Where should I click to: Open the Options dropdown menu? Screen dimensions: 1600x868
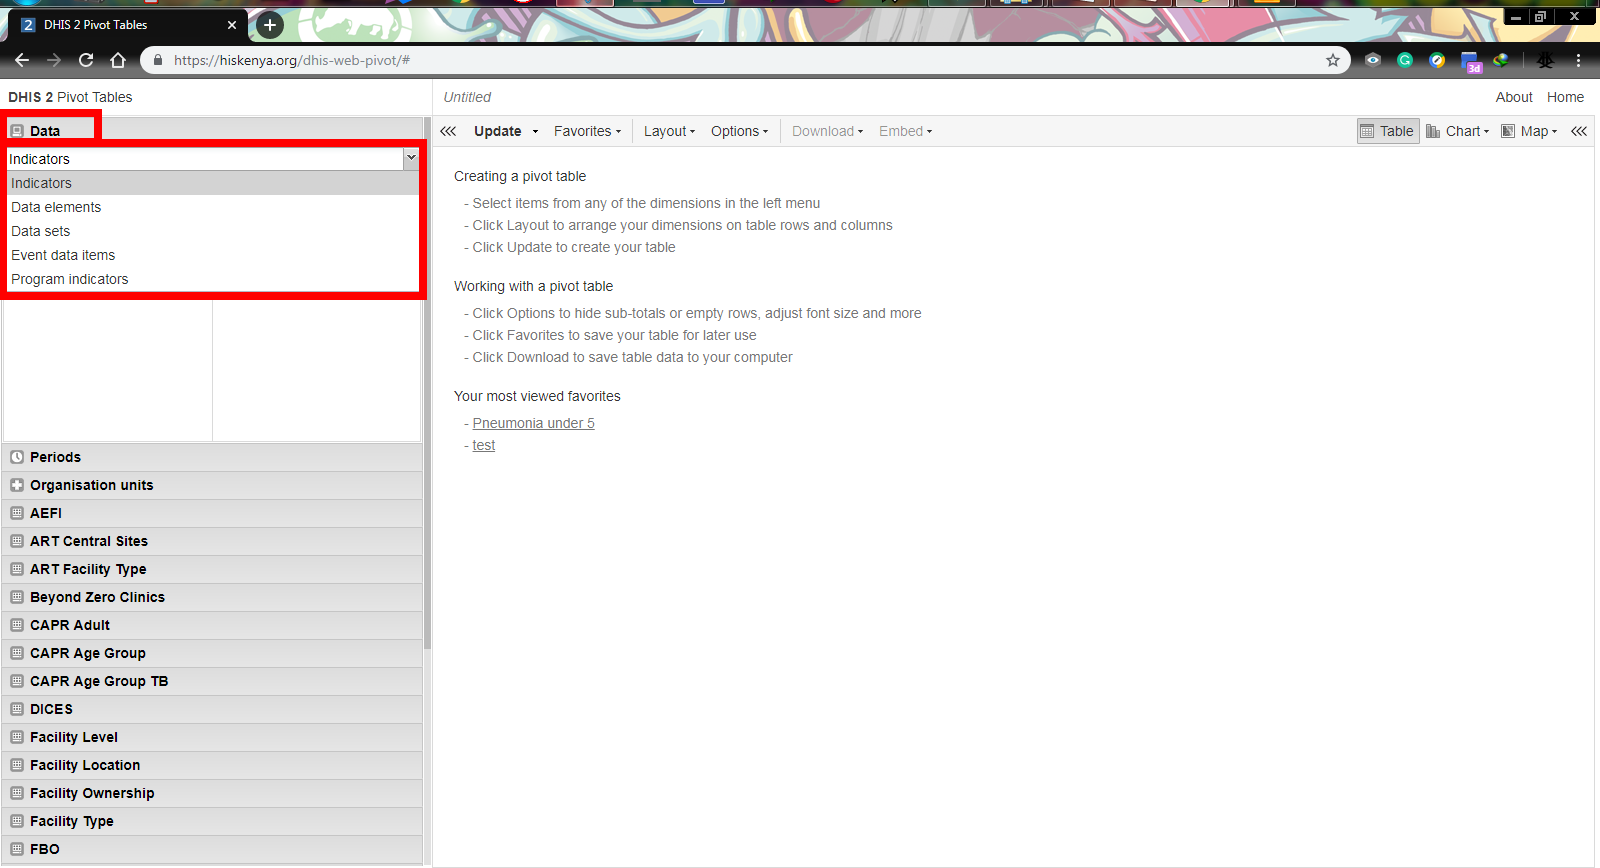739,131
